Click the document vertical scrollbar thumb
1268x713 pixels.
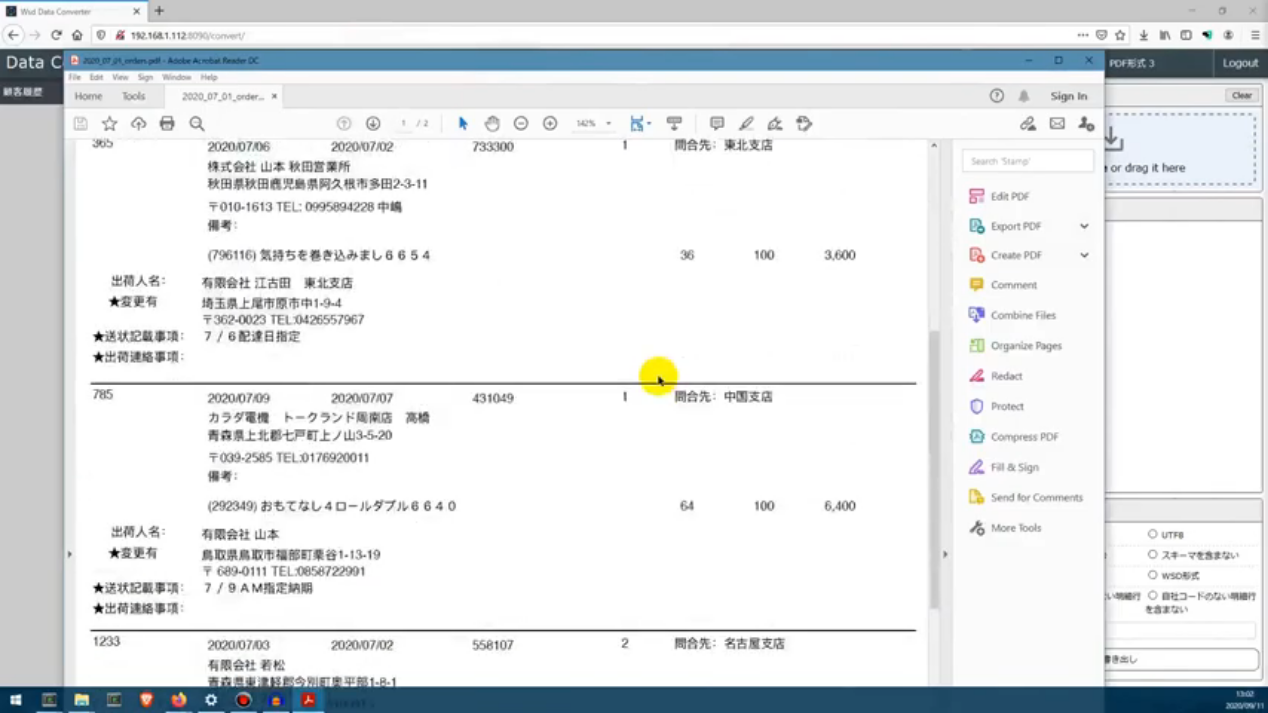[935, 470]
